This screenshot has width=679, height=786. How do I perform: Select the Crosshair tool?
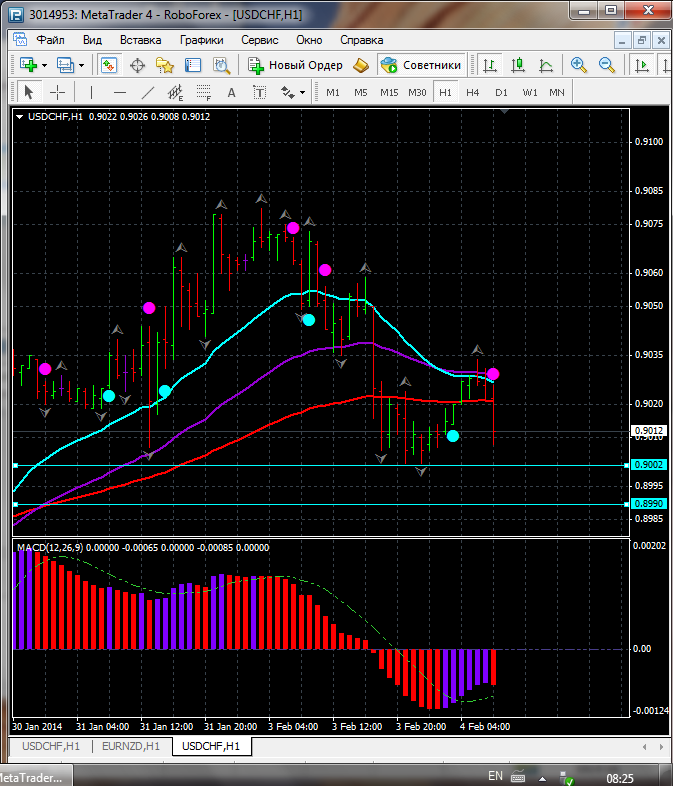[58, 92]
